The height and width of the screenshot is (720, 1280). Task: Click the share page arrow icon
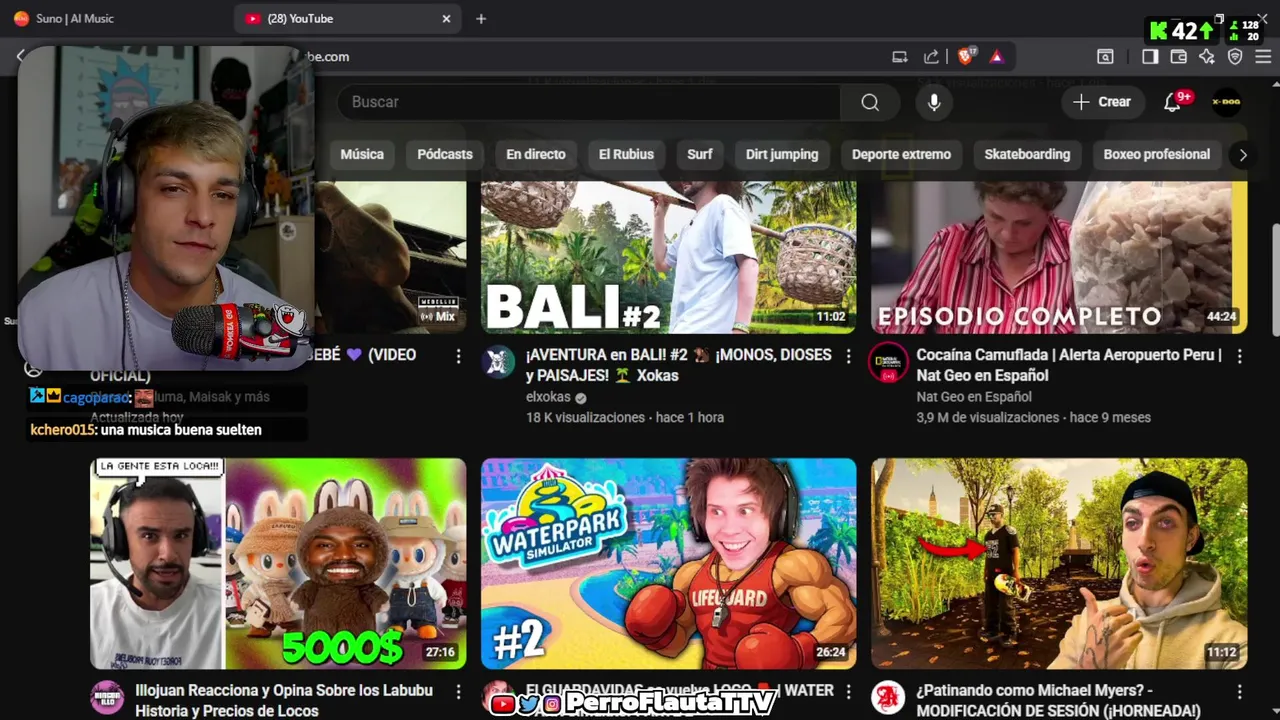pos(931,57)
